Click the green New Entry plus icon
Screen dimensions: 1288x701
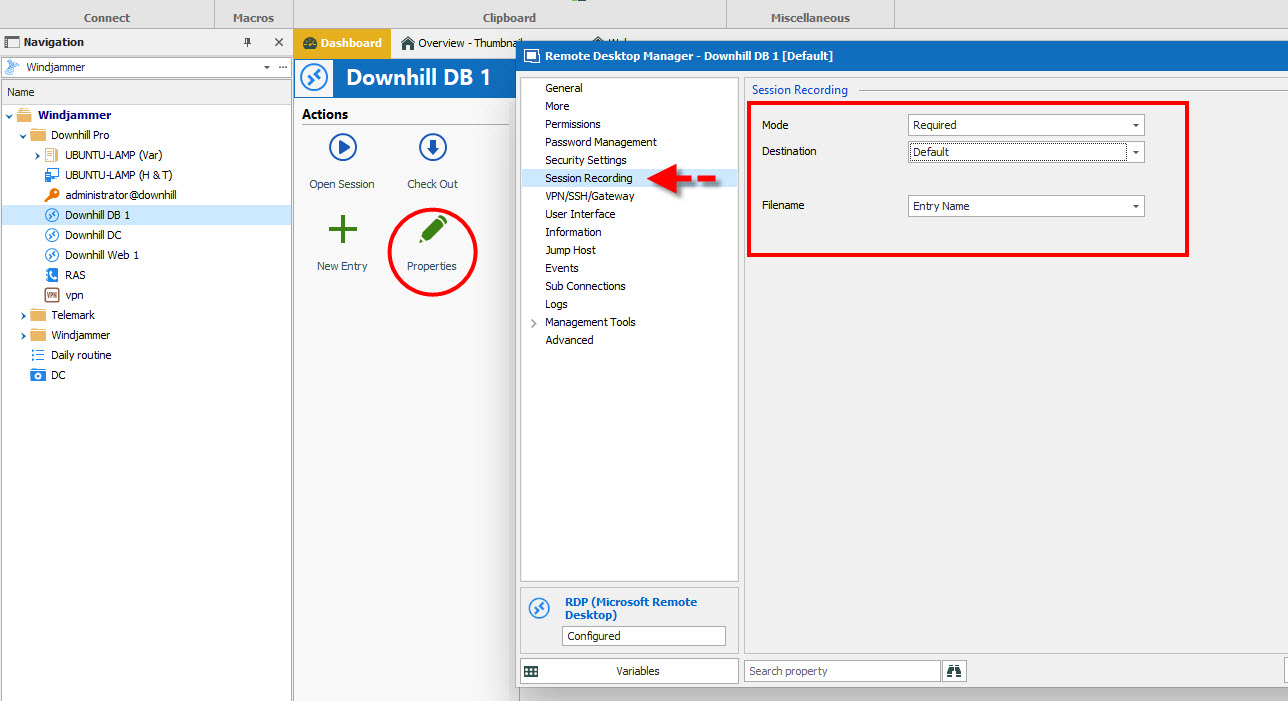click(342, 231)
